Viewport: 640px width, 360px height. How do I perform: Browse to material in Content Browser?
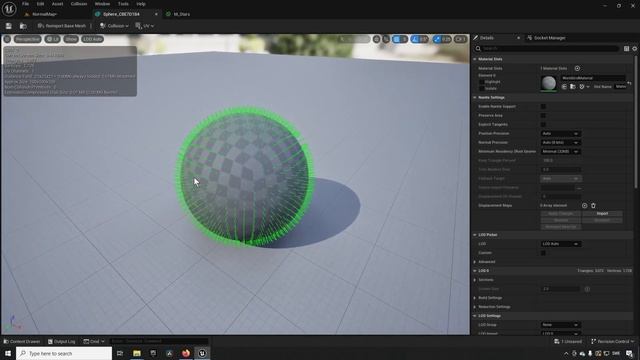point(573,87)
